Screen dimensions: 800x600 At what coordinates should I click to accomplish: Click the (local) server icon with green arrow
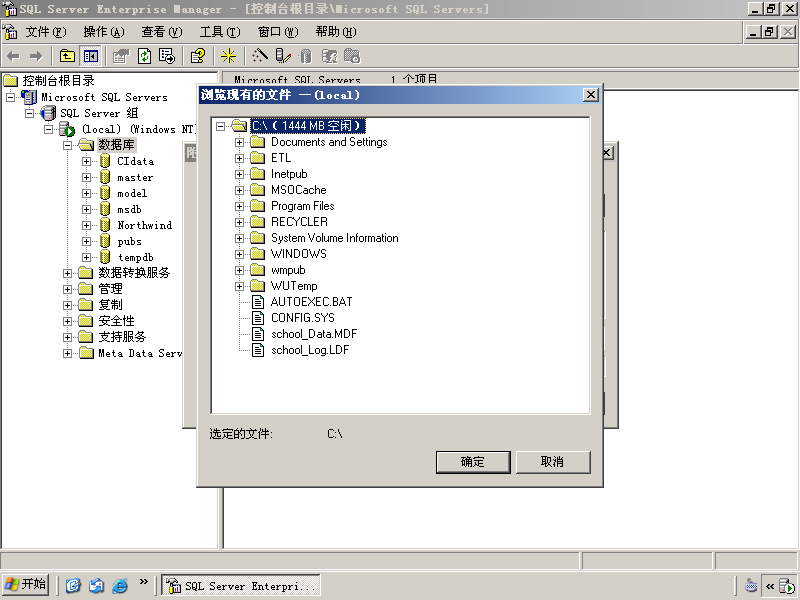tap(67, 129)
